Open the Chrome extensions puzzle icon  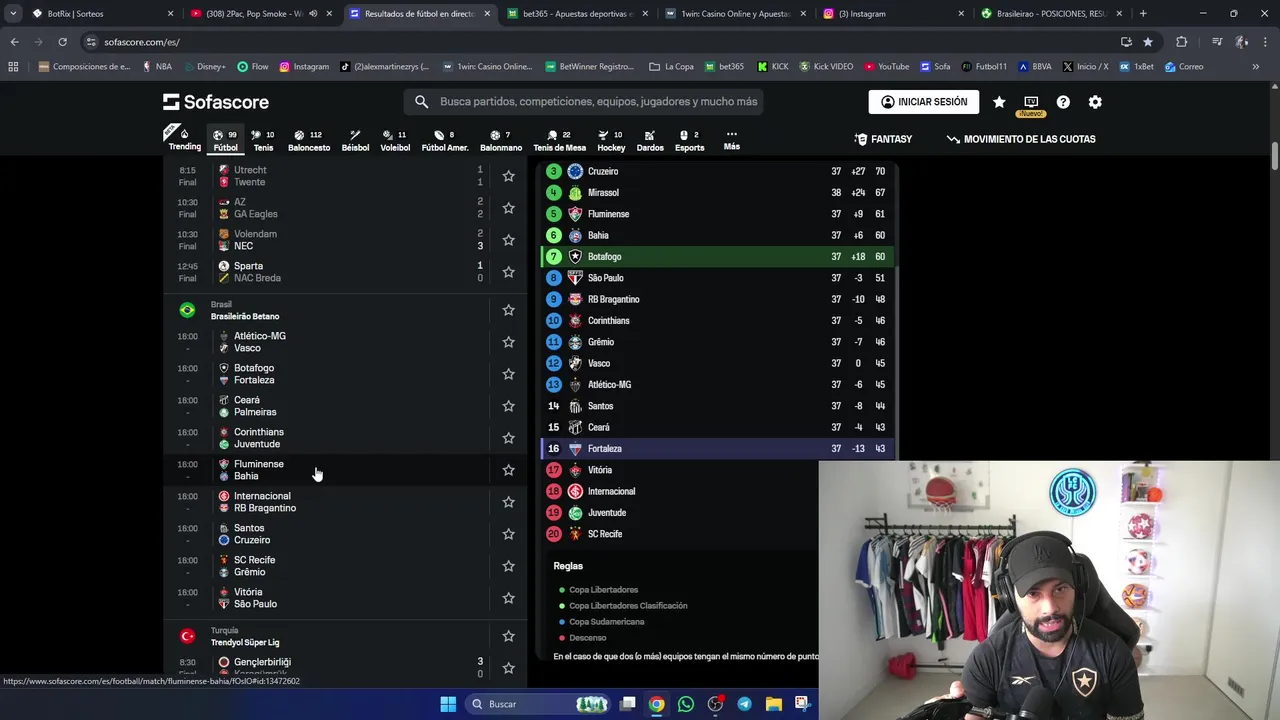(1181, 42)
